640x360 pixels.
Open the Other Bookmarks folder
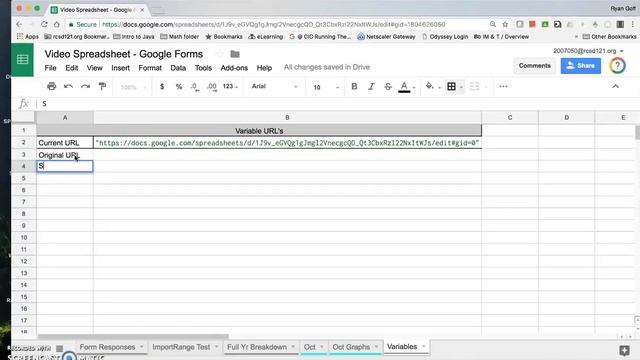click(609, 37)
